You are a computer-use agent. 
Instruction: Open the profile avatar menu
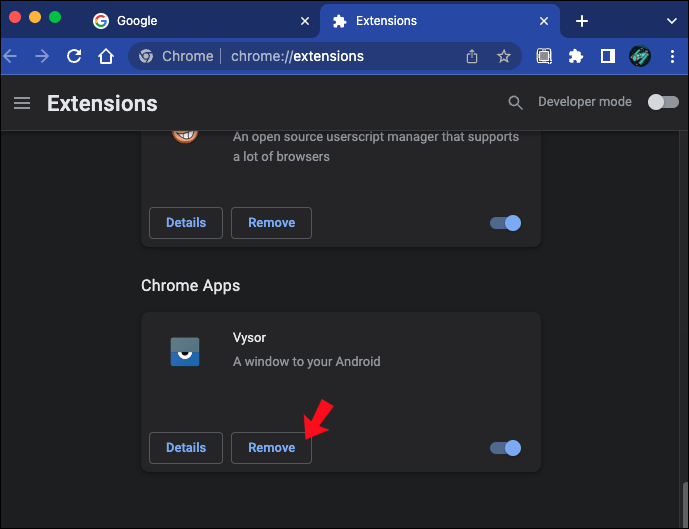(640, 56)
